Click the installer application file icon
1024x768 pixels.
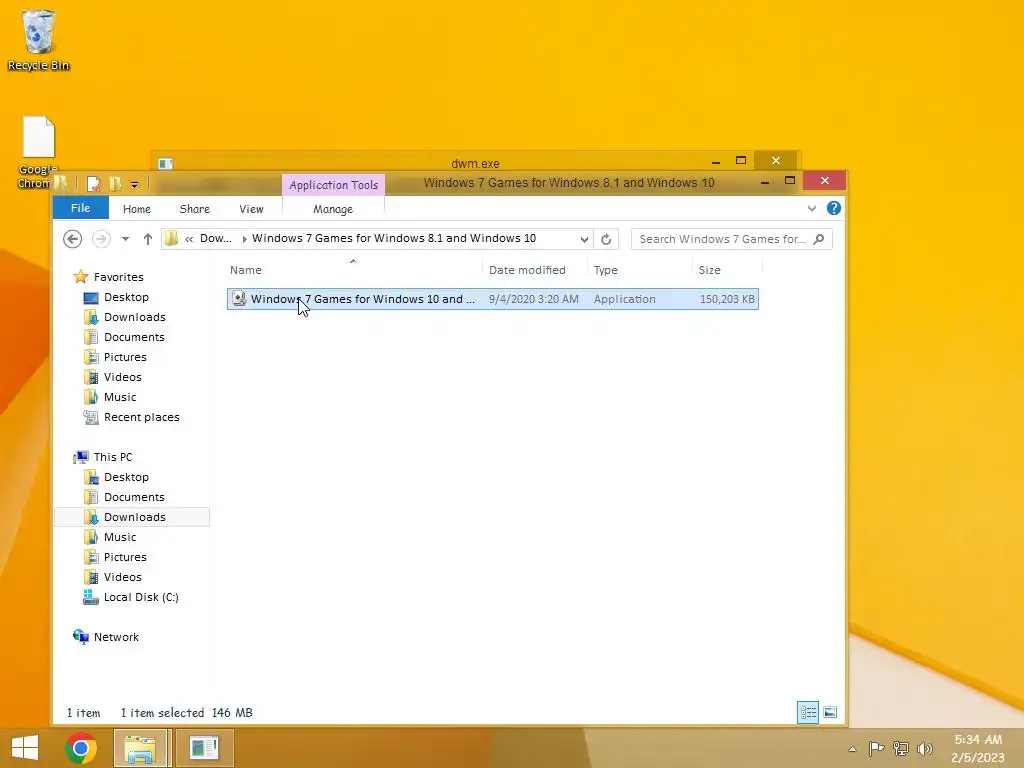click(239, 298)
